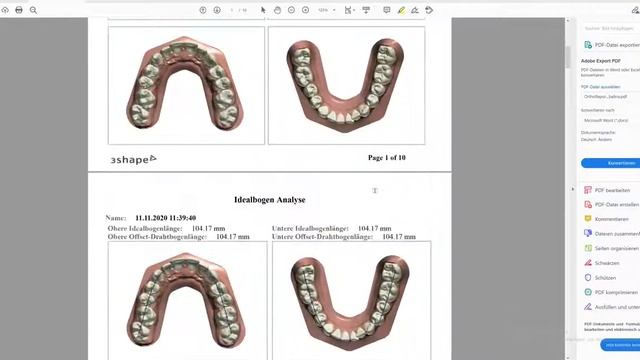Open PDF bearbeiten tool
The image size is (640, 360).
click(607, 190)
